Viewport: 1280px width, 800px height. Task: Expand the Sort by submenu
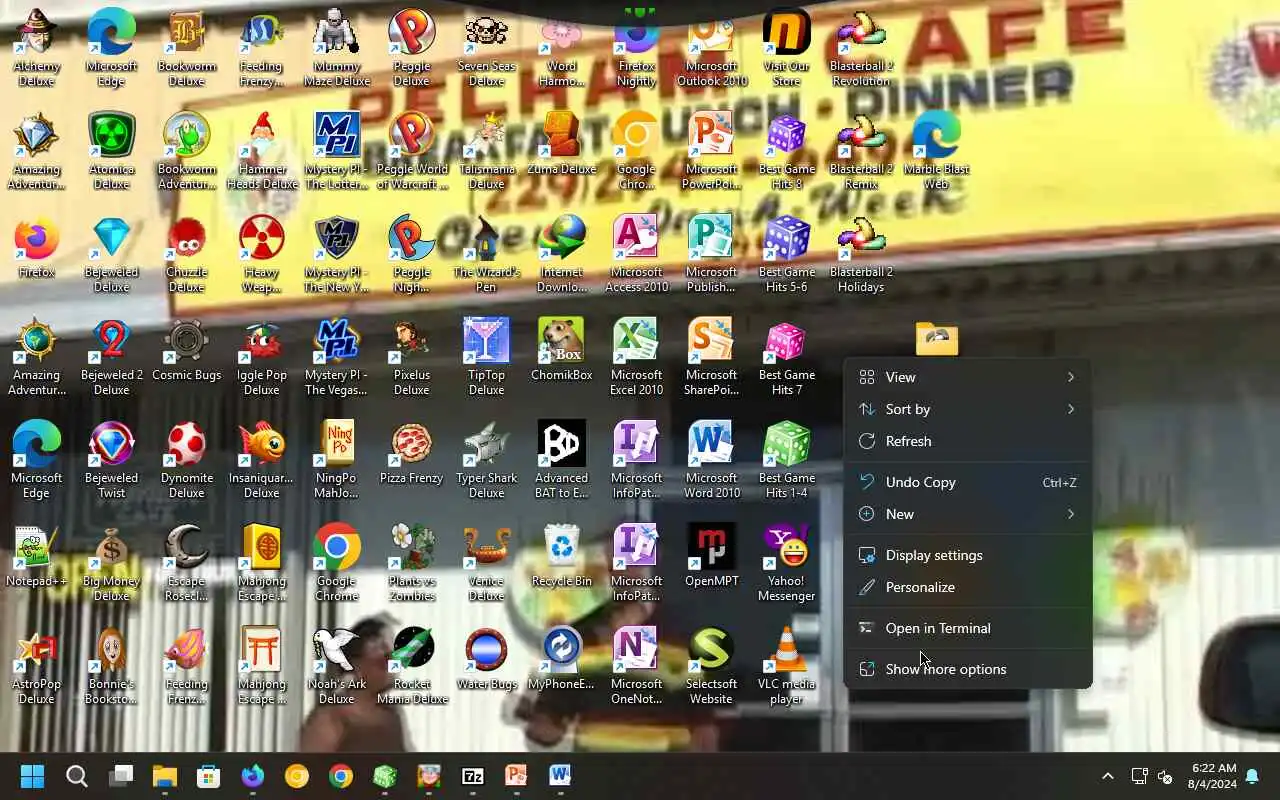click(967, 409)
